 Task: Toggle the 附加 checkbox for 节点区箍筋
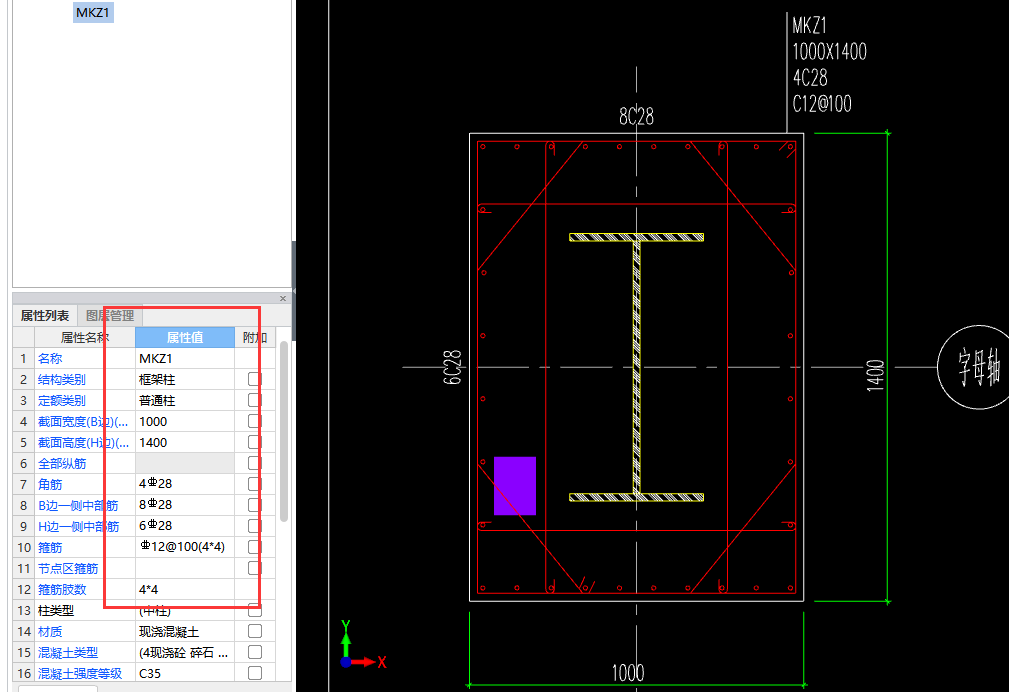click(255, 568)
